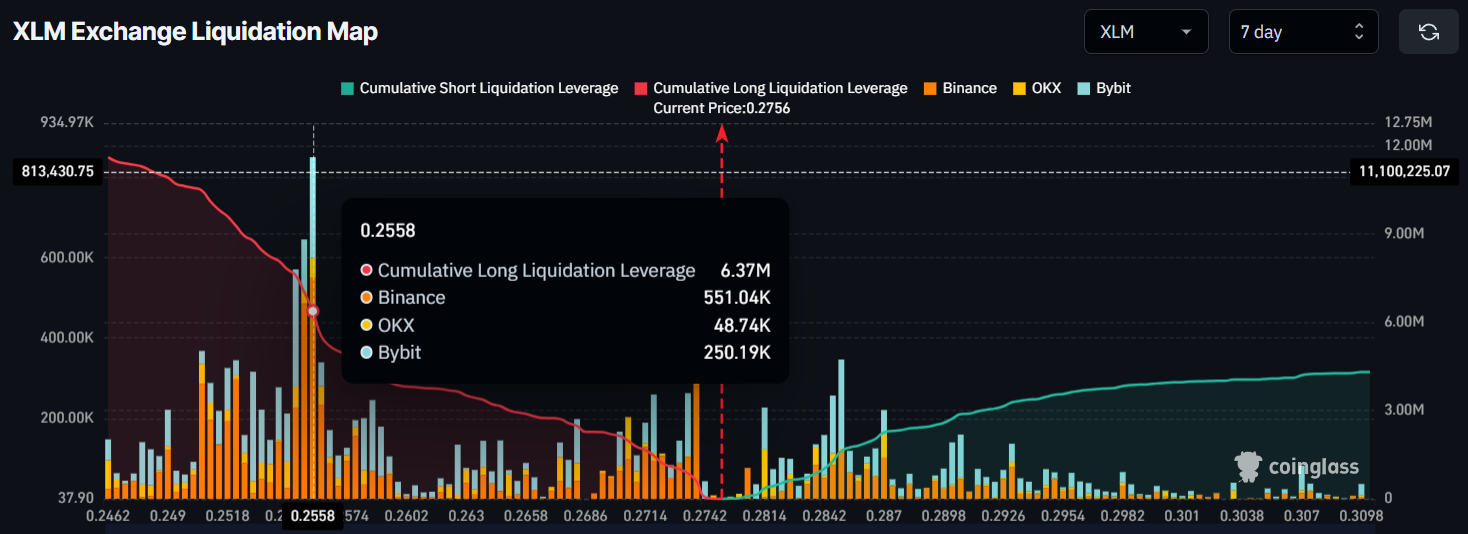
Task: Click the refresh chart icon button
Action: point(1429,32)
